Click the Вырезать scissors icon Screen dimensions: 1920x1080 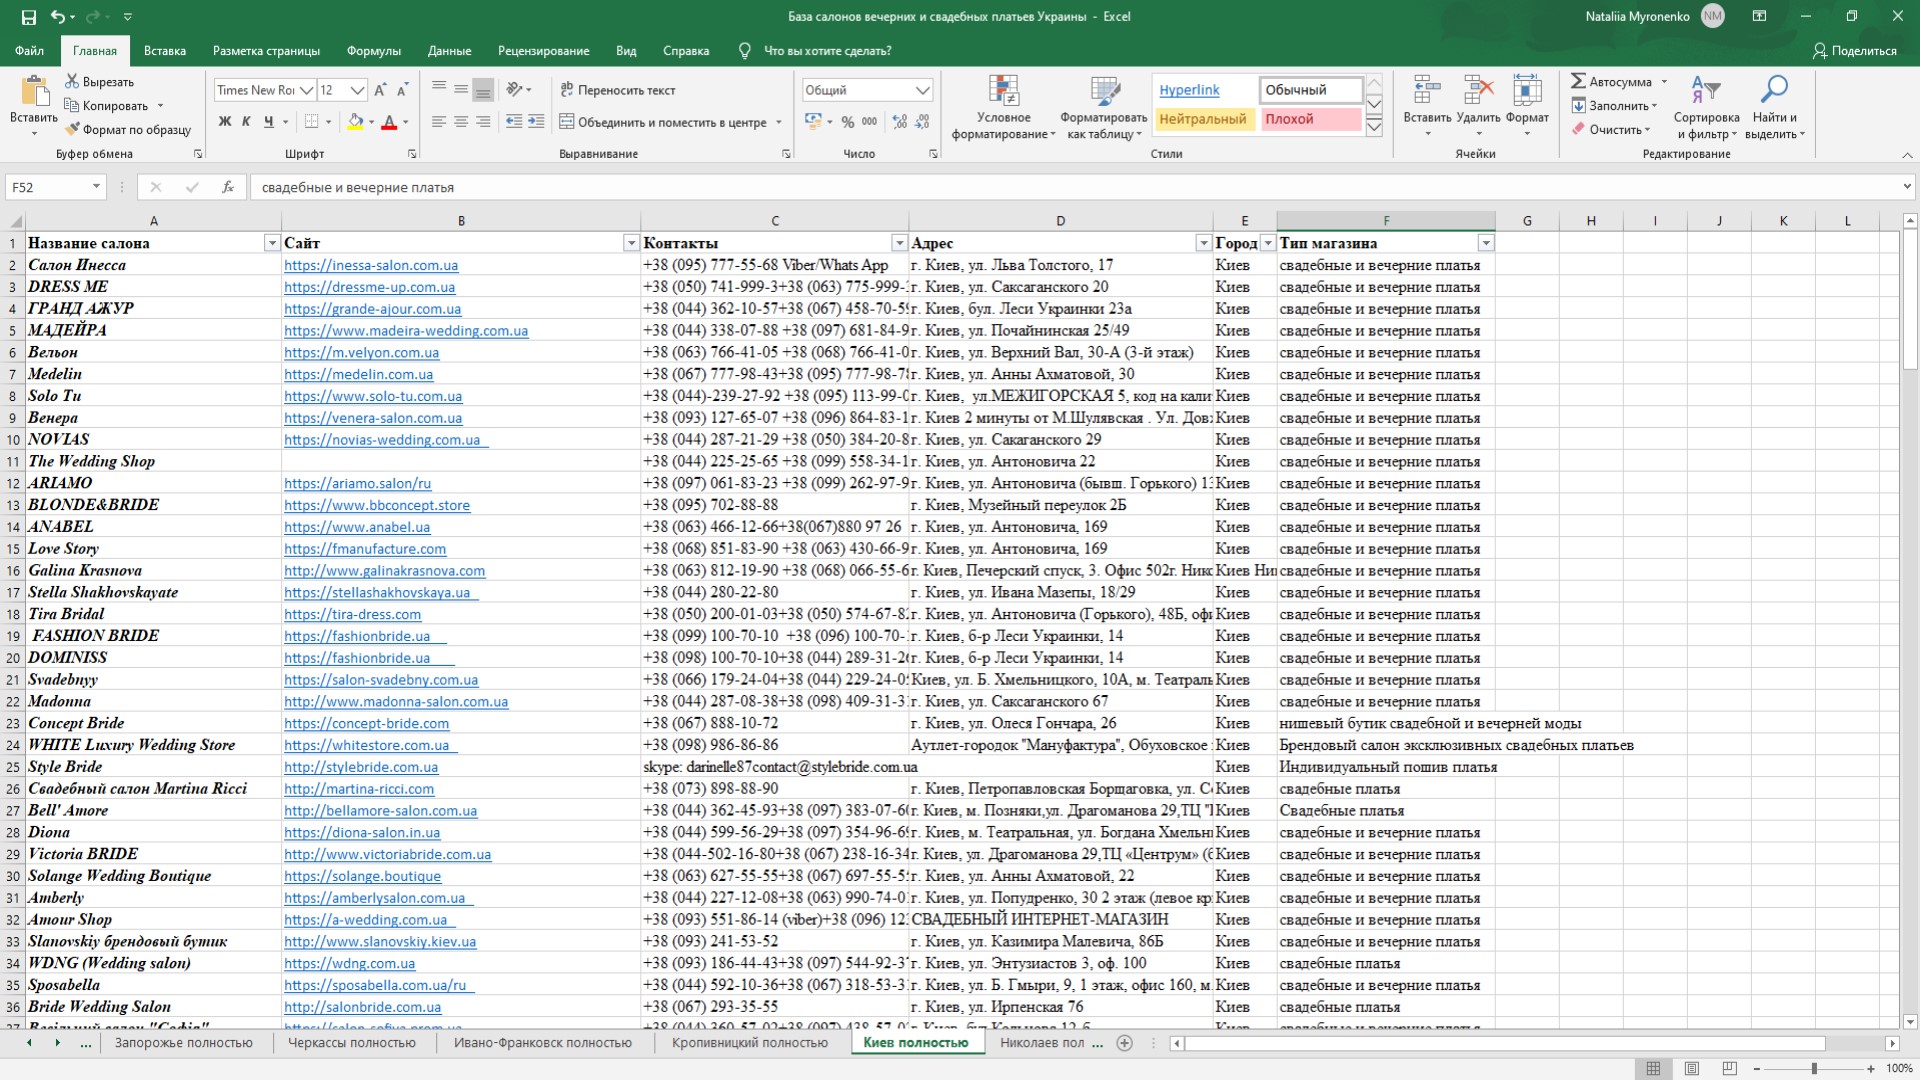click(x=72, y=81)
